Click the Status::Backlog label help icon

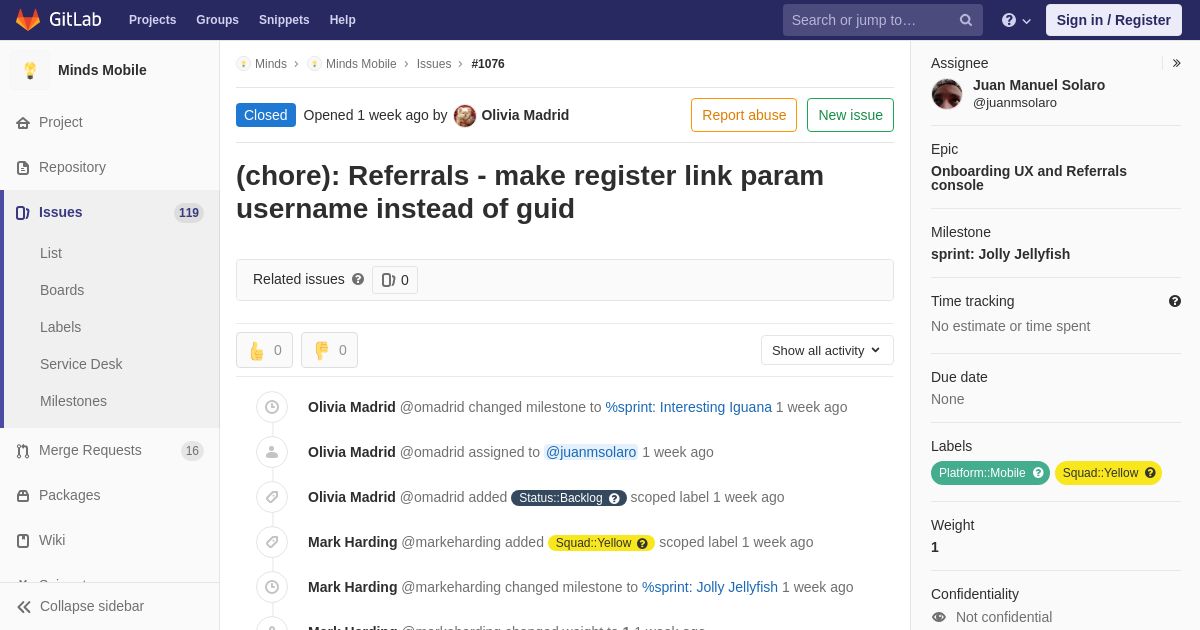coord(615,498)
